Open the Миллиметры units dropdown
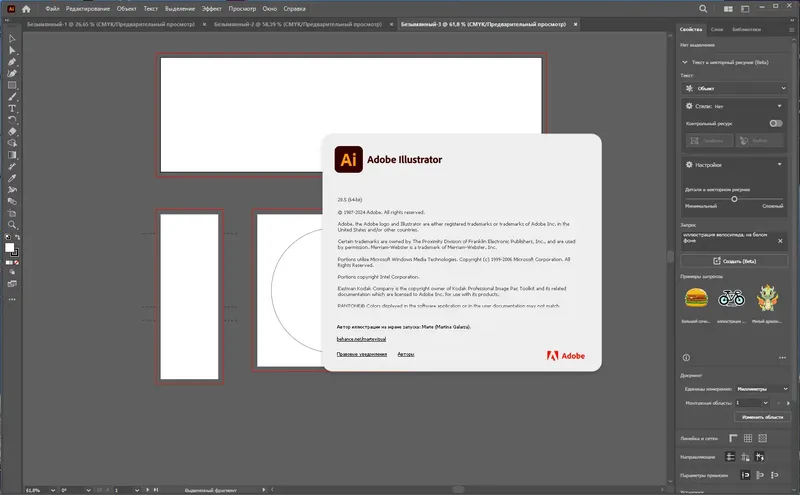Screen dimensions: 800x495 [762, 389]
